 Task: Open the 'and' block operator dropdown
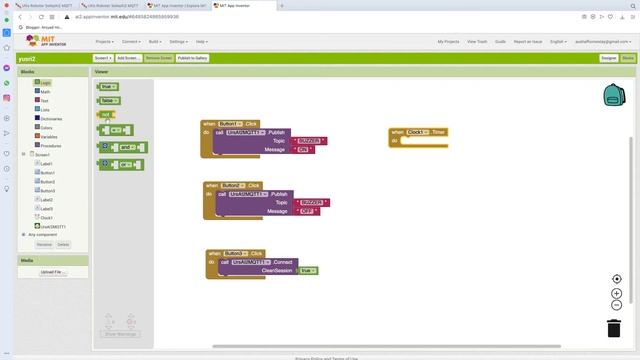click(128, 147)
